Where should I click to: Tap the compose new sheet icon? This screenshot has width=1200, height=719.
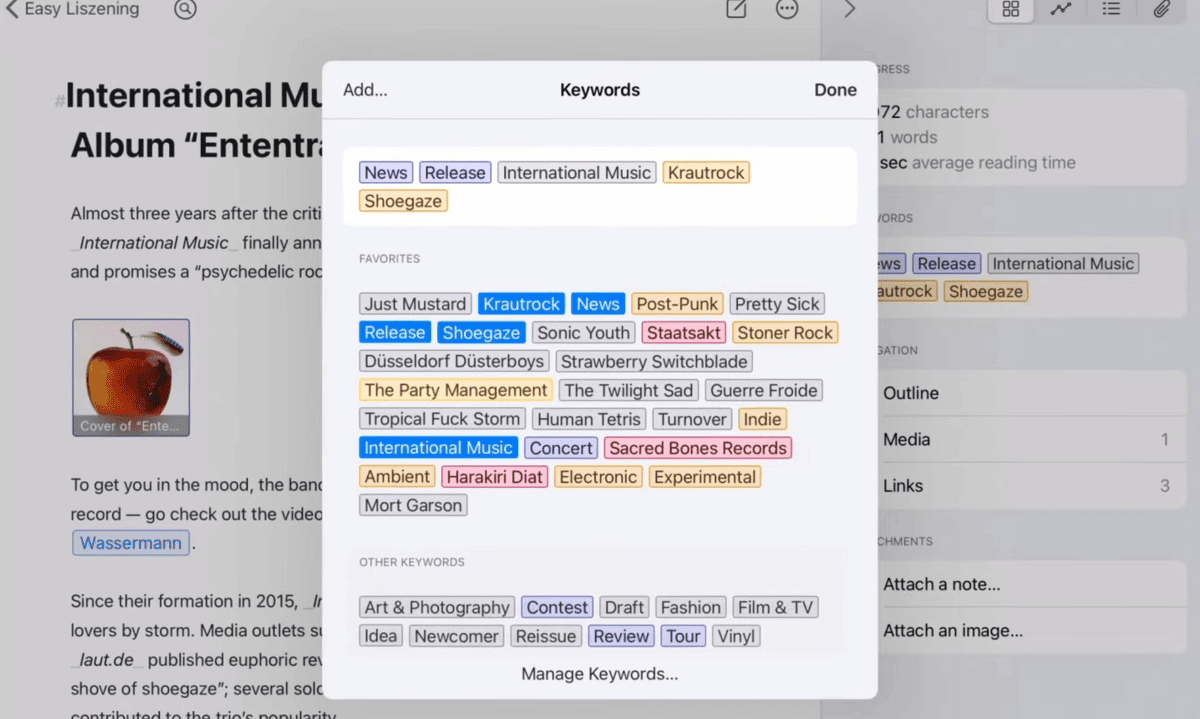(x=736, y=10)
